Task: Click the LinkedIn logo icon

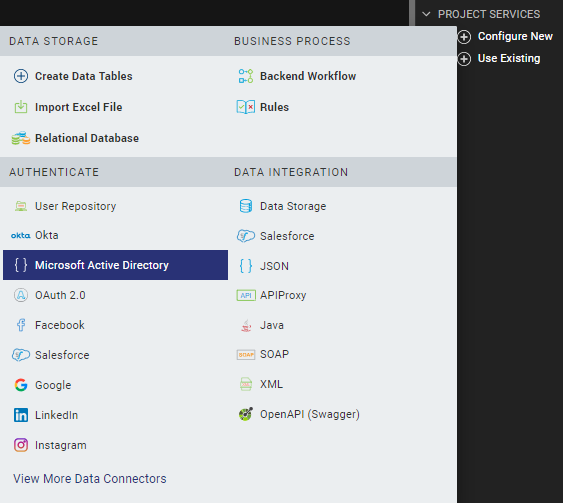Action: point(21,415)
